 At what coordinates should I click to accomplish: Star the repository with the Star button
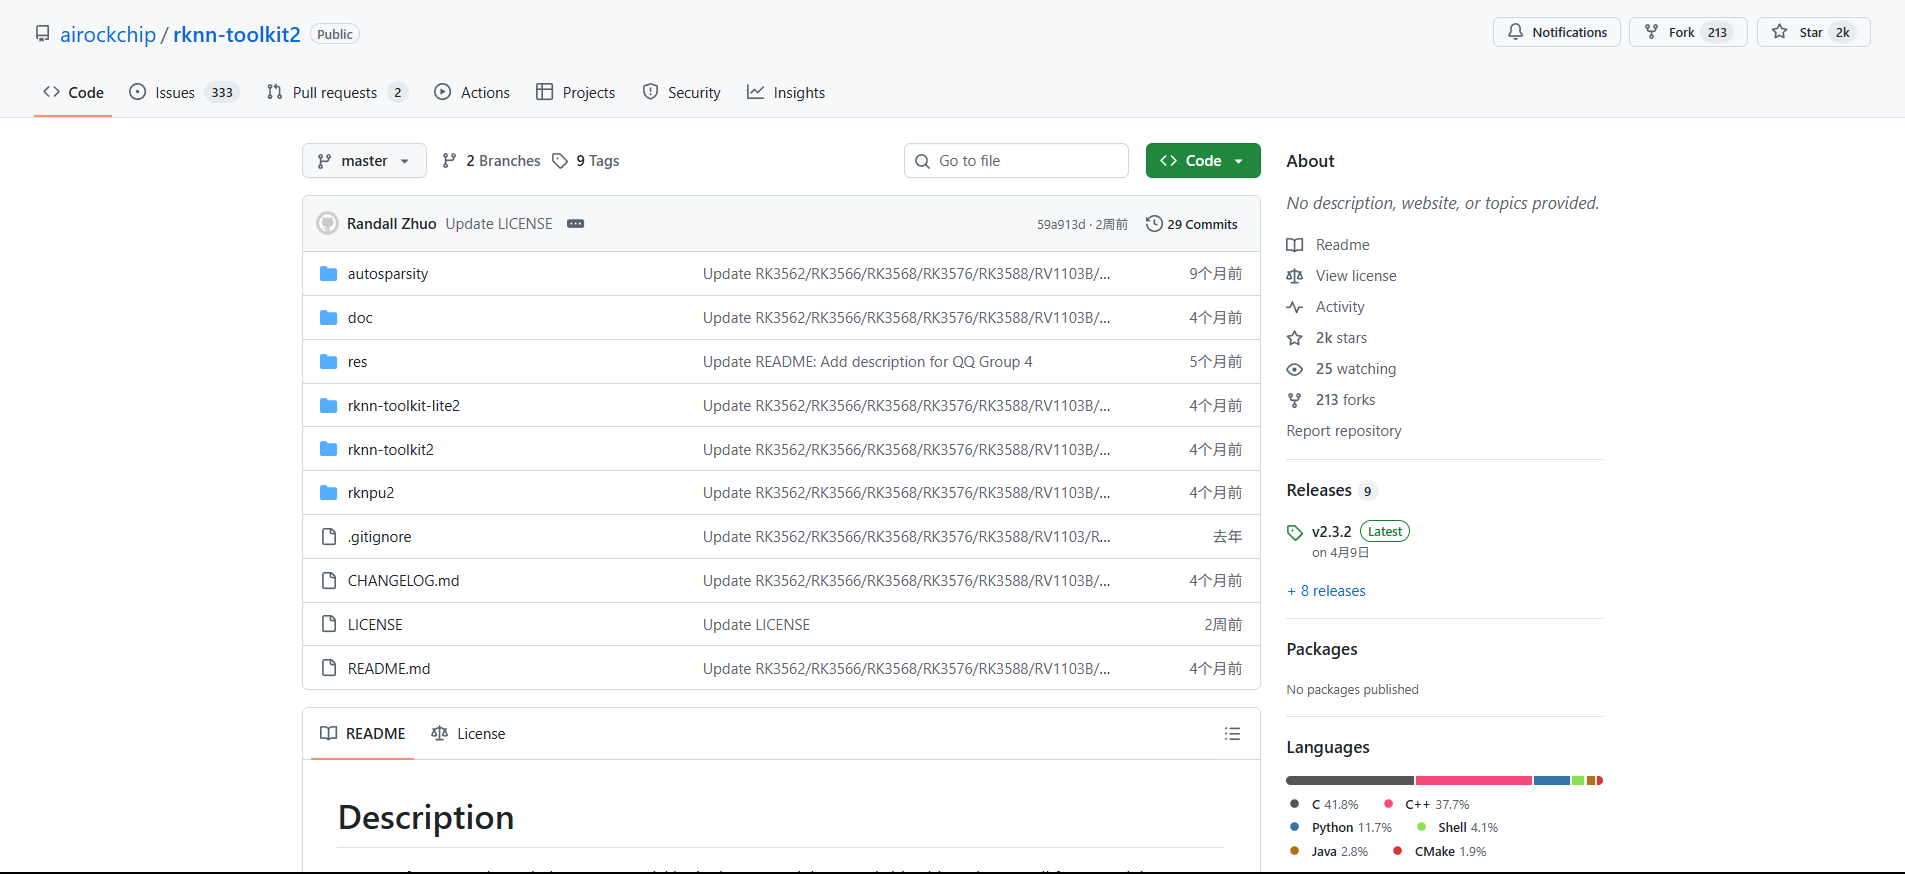pyautogui.click(x=1813, y=32)
